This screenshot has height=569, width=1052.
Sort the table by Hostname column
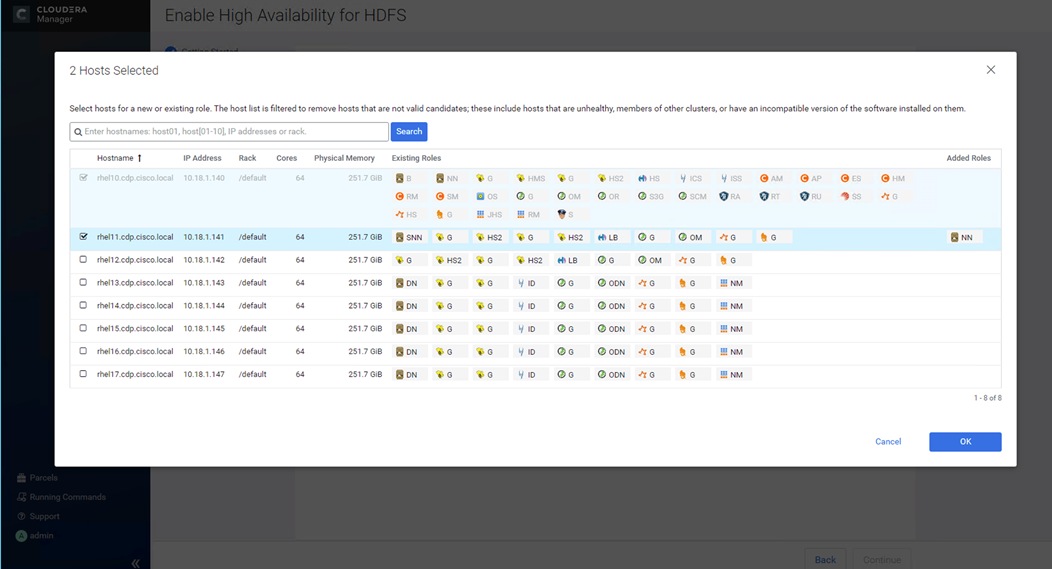click(119, 158)
